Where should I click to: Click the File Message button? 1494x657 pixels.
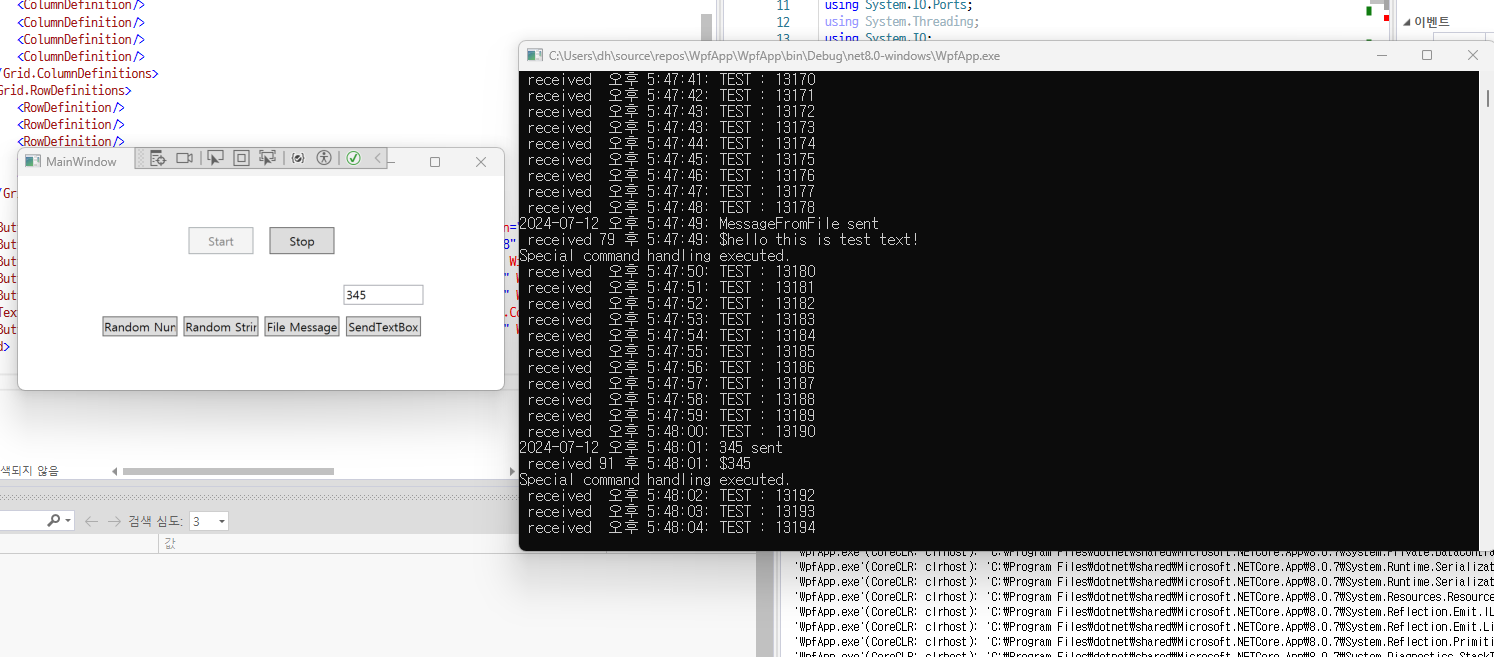click(x=302, y=327)
